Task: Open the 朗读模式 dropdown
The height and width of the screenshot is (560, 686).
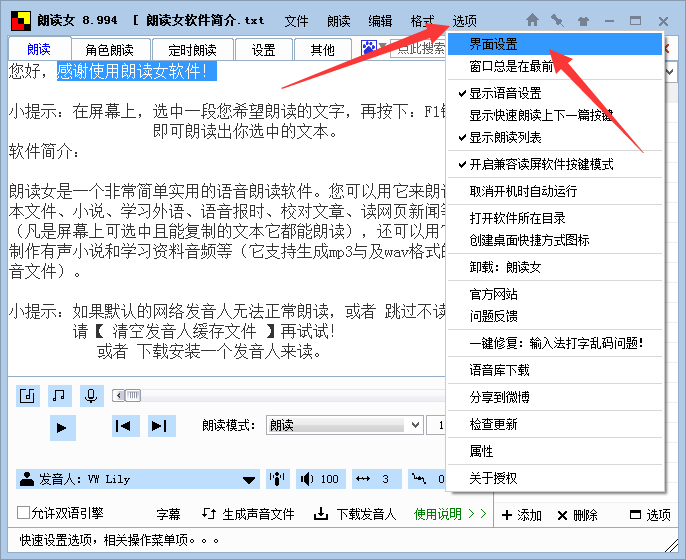Action: tap(344, 425)
